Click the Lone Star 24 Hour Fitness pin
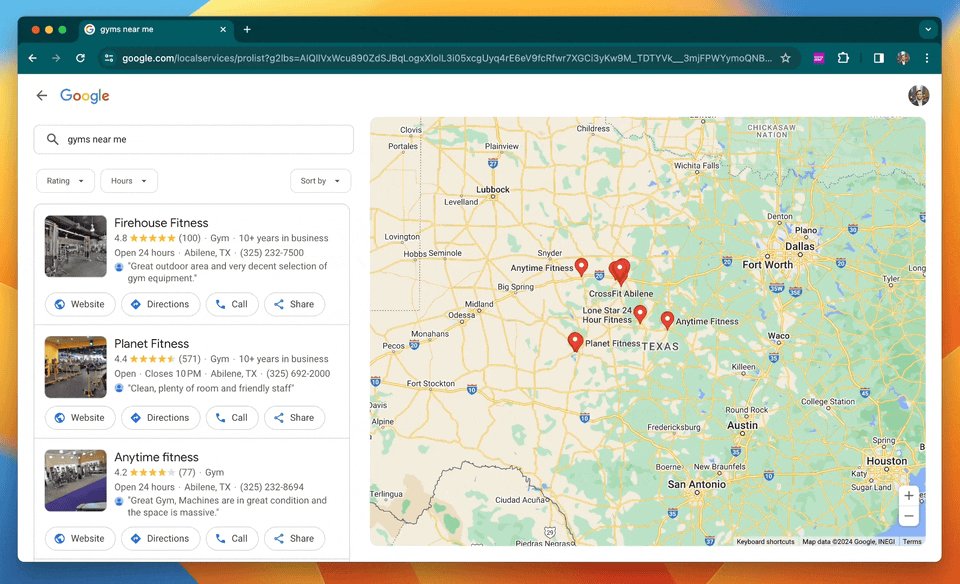 [x=640, y=313]
